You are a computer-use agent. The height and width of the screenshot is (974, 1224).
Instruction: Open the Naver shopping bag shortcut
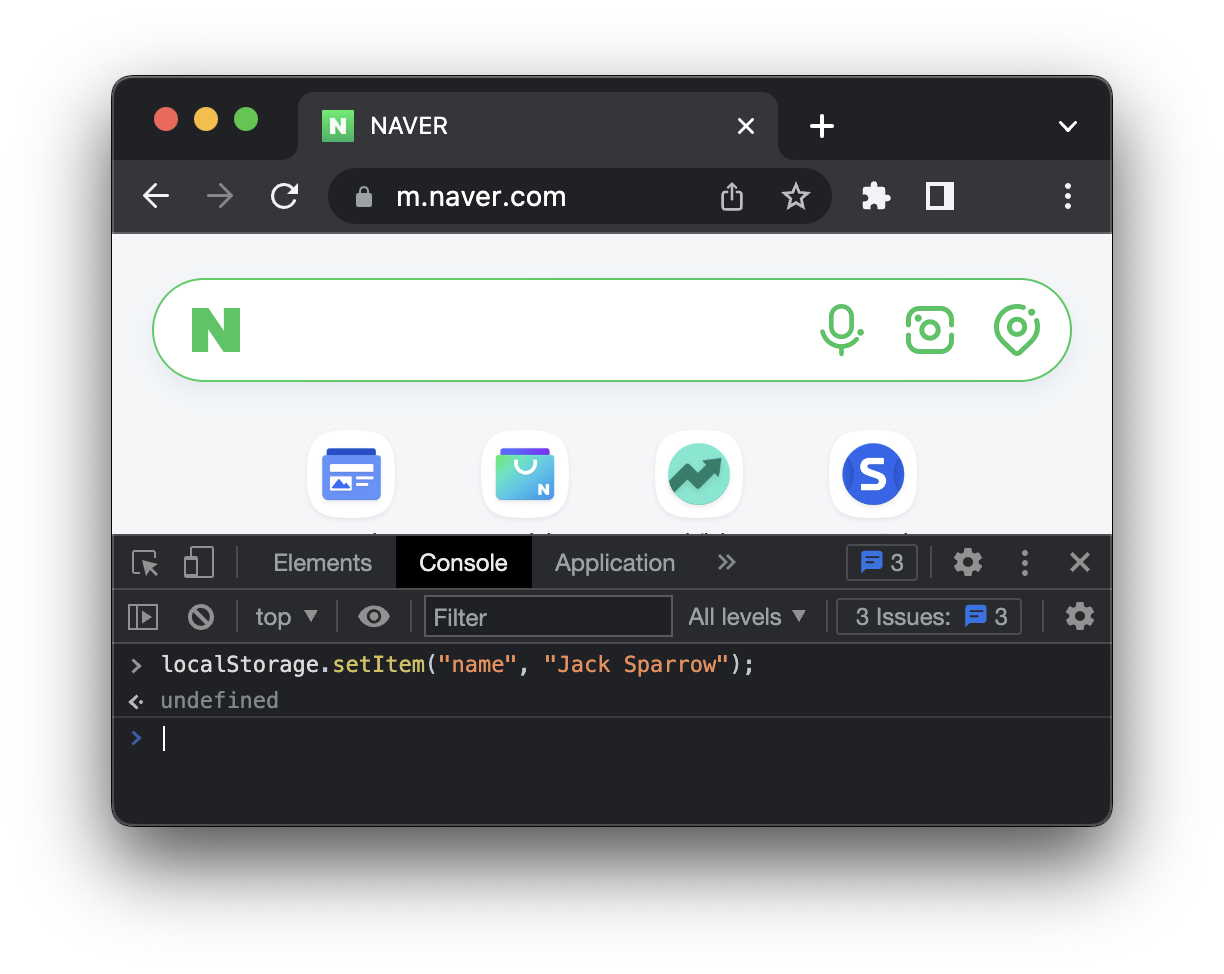[x=525, y=474]
